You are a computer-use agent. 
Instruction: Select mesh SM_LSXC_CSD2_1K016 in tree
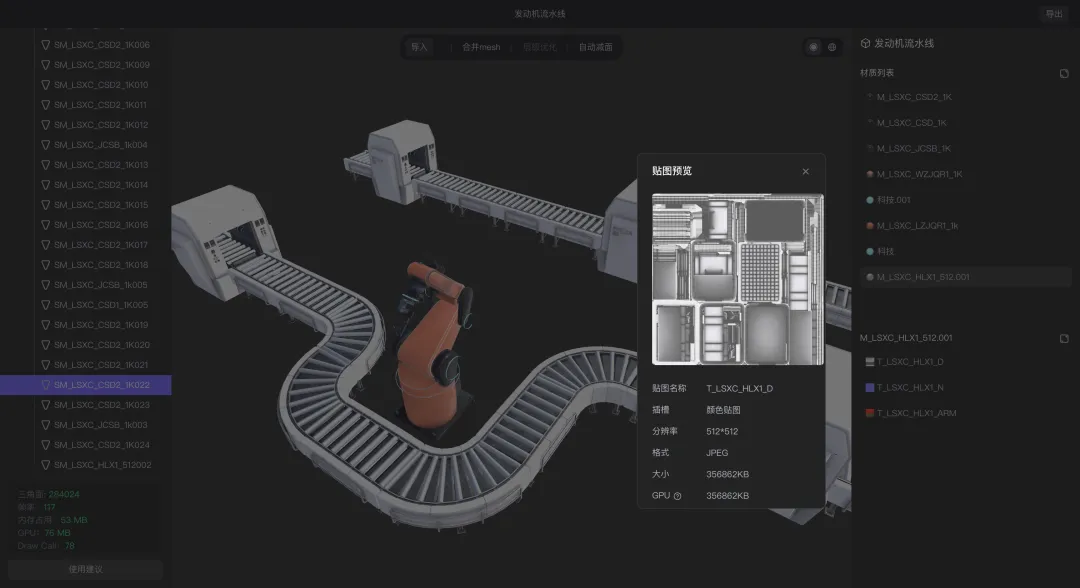tap(102, 224)
